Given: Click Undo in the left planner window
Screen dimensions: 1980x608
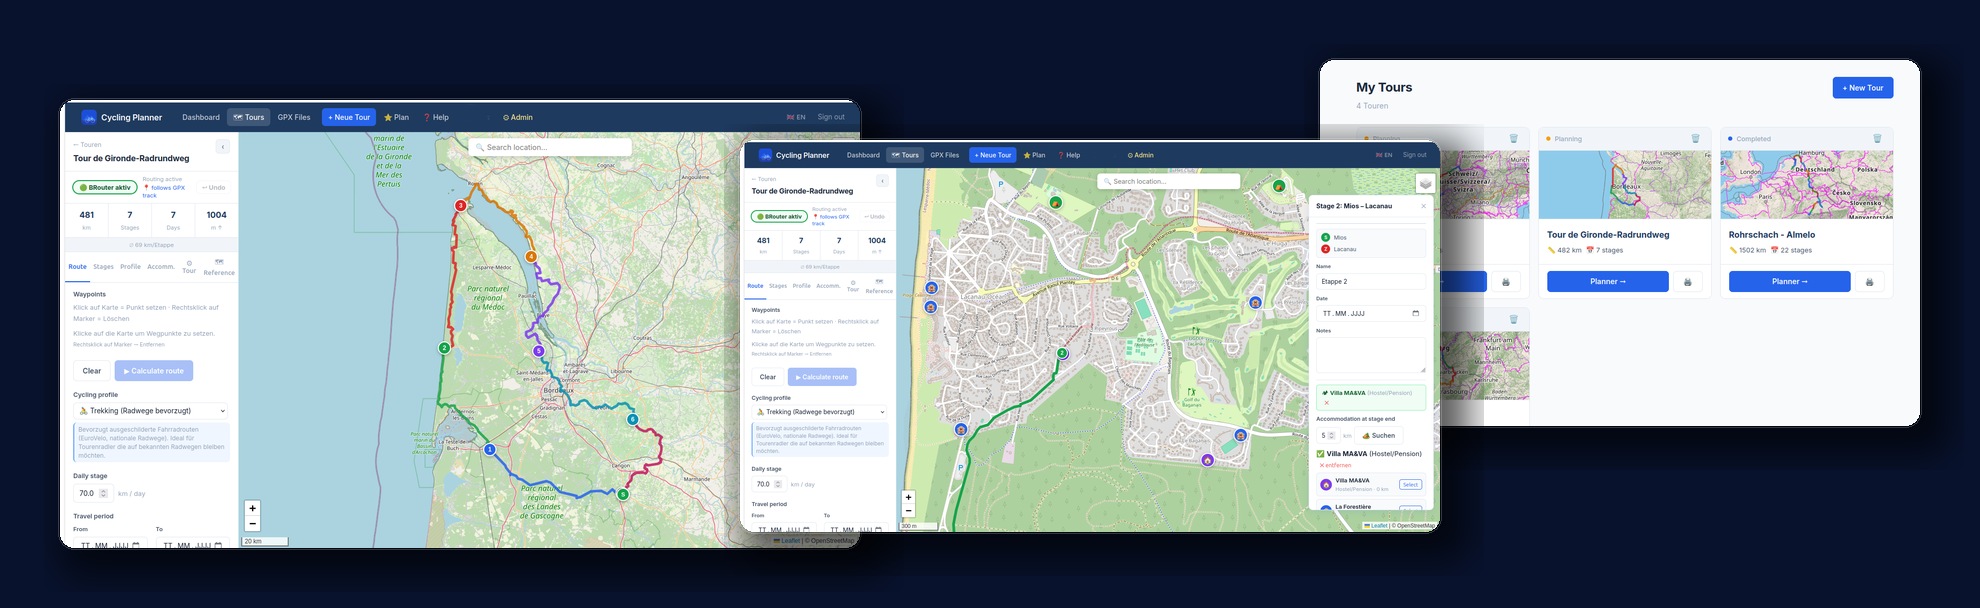Looking at the screenshot, I should (213, 187).
